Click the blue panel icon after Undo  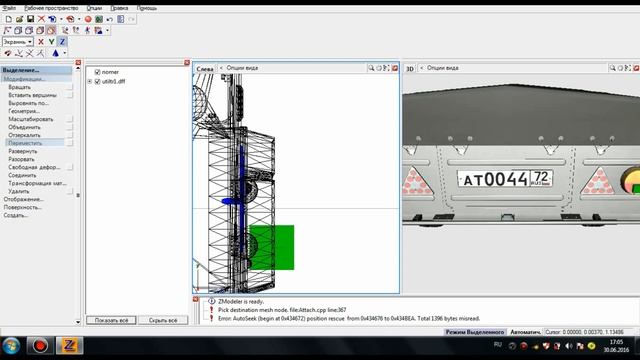[120, 19]
